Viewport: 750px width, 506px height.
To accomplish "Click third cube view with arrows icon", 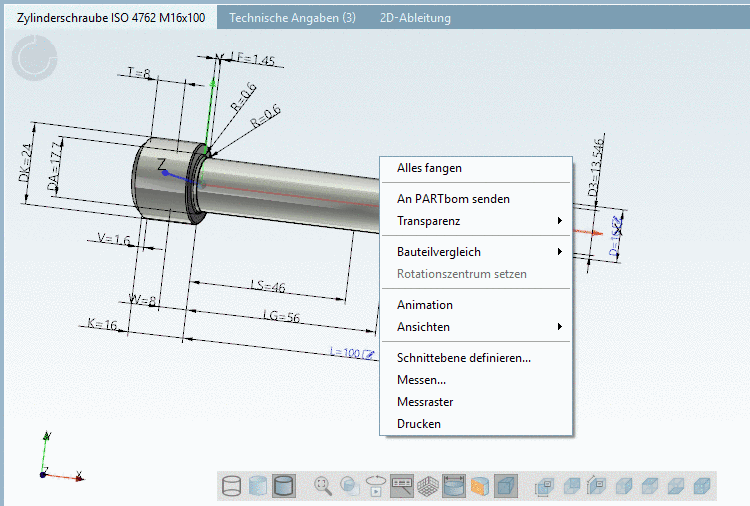I will tap(597, 486).
